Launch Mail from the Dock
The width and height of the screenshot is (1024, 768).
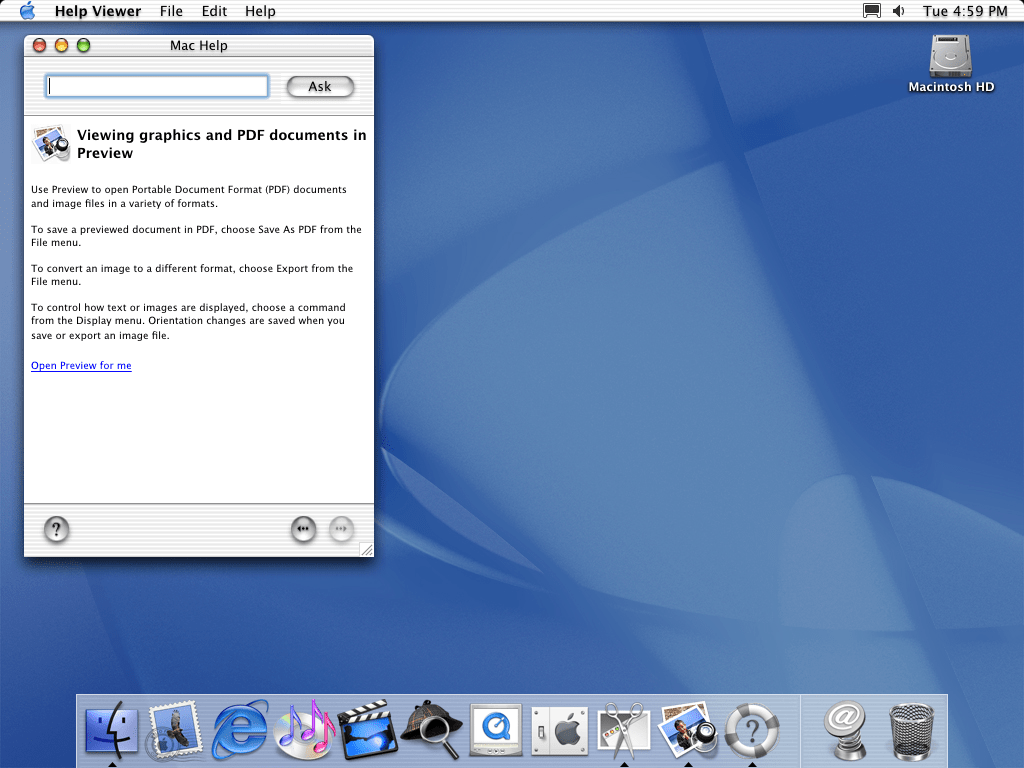pos(175,729)
